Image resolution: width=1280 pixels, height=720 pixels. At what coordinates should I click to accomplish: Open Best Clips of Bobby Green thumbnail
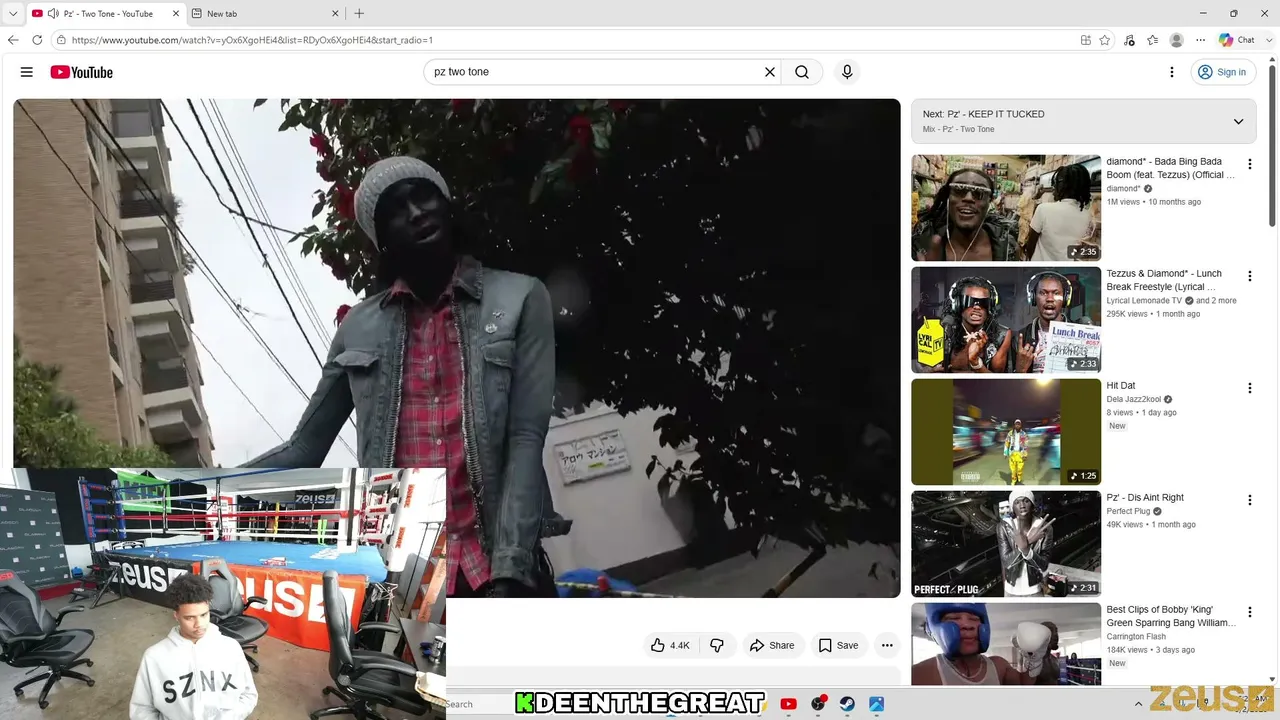pos(1006,644)
